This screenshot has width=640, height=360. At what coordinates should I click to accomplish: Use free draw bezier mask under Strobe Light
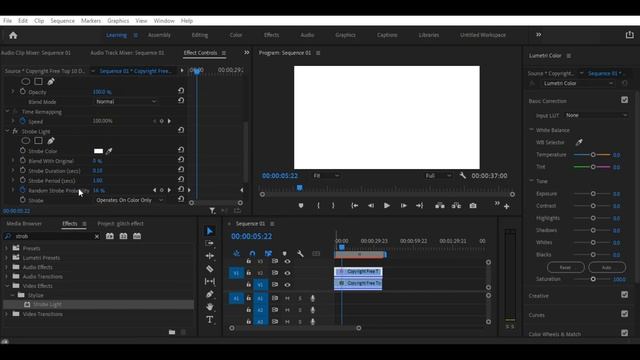51,141
